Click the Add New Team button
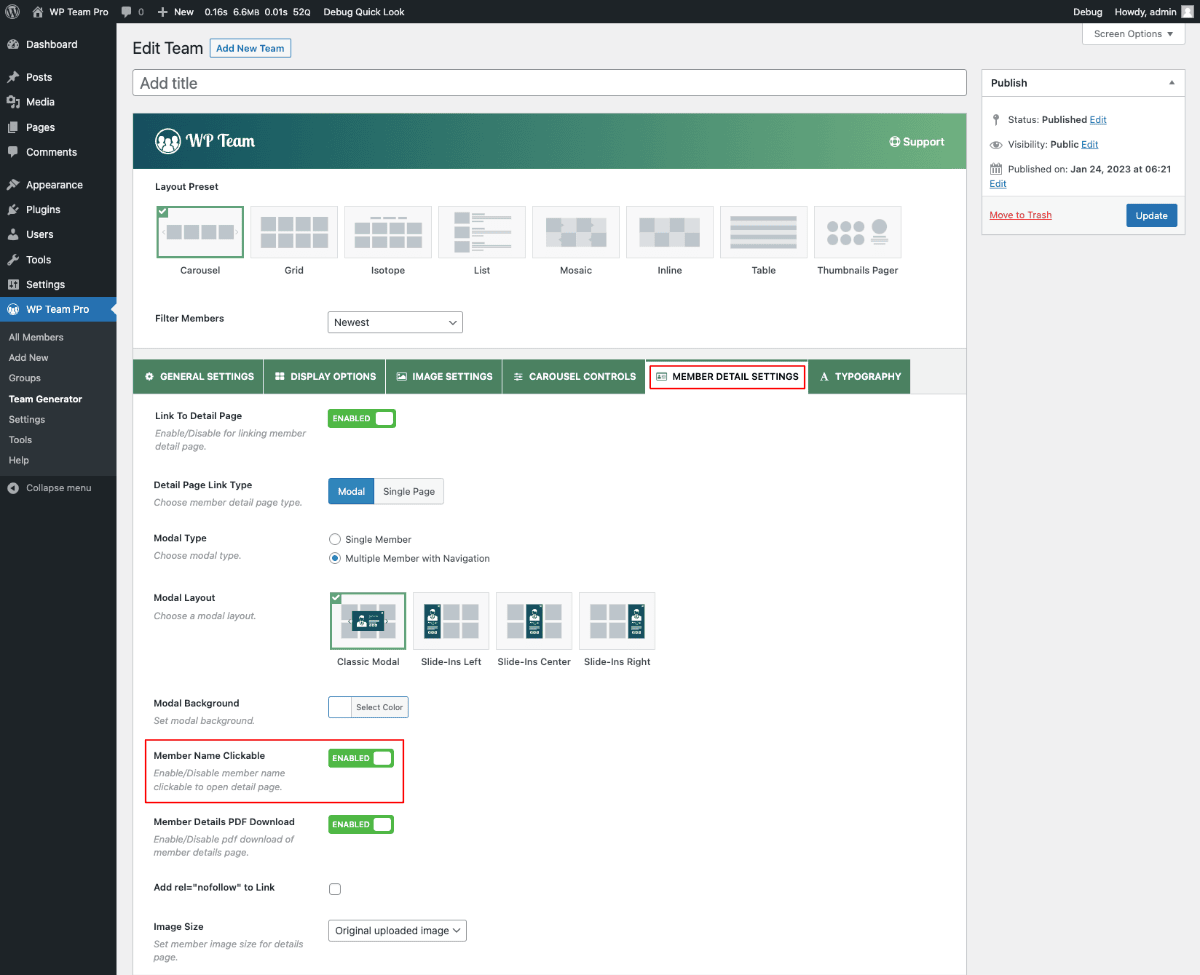This screenshot has height=975, width=1200. coord(250,48)
